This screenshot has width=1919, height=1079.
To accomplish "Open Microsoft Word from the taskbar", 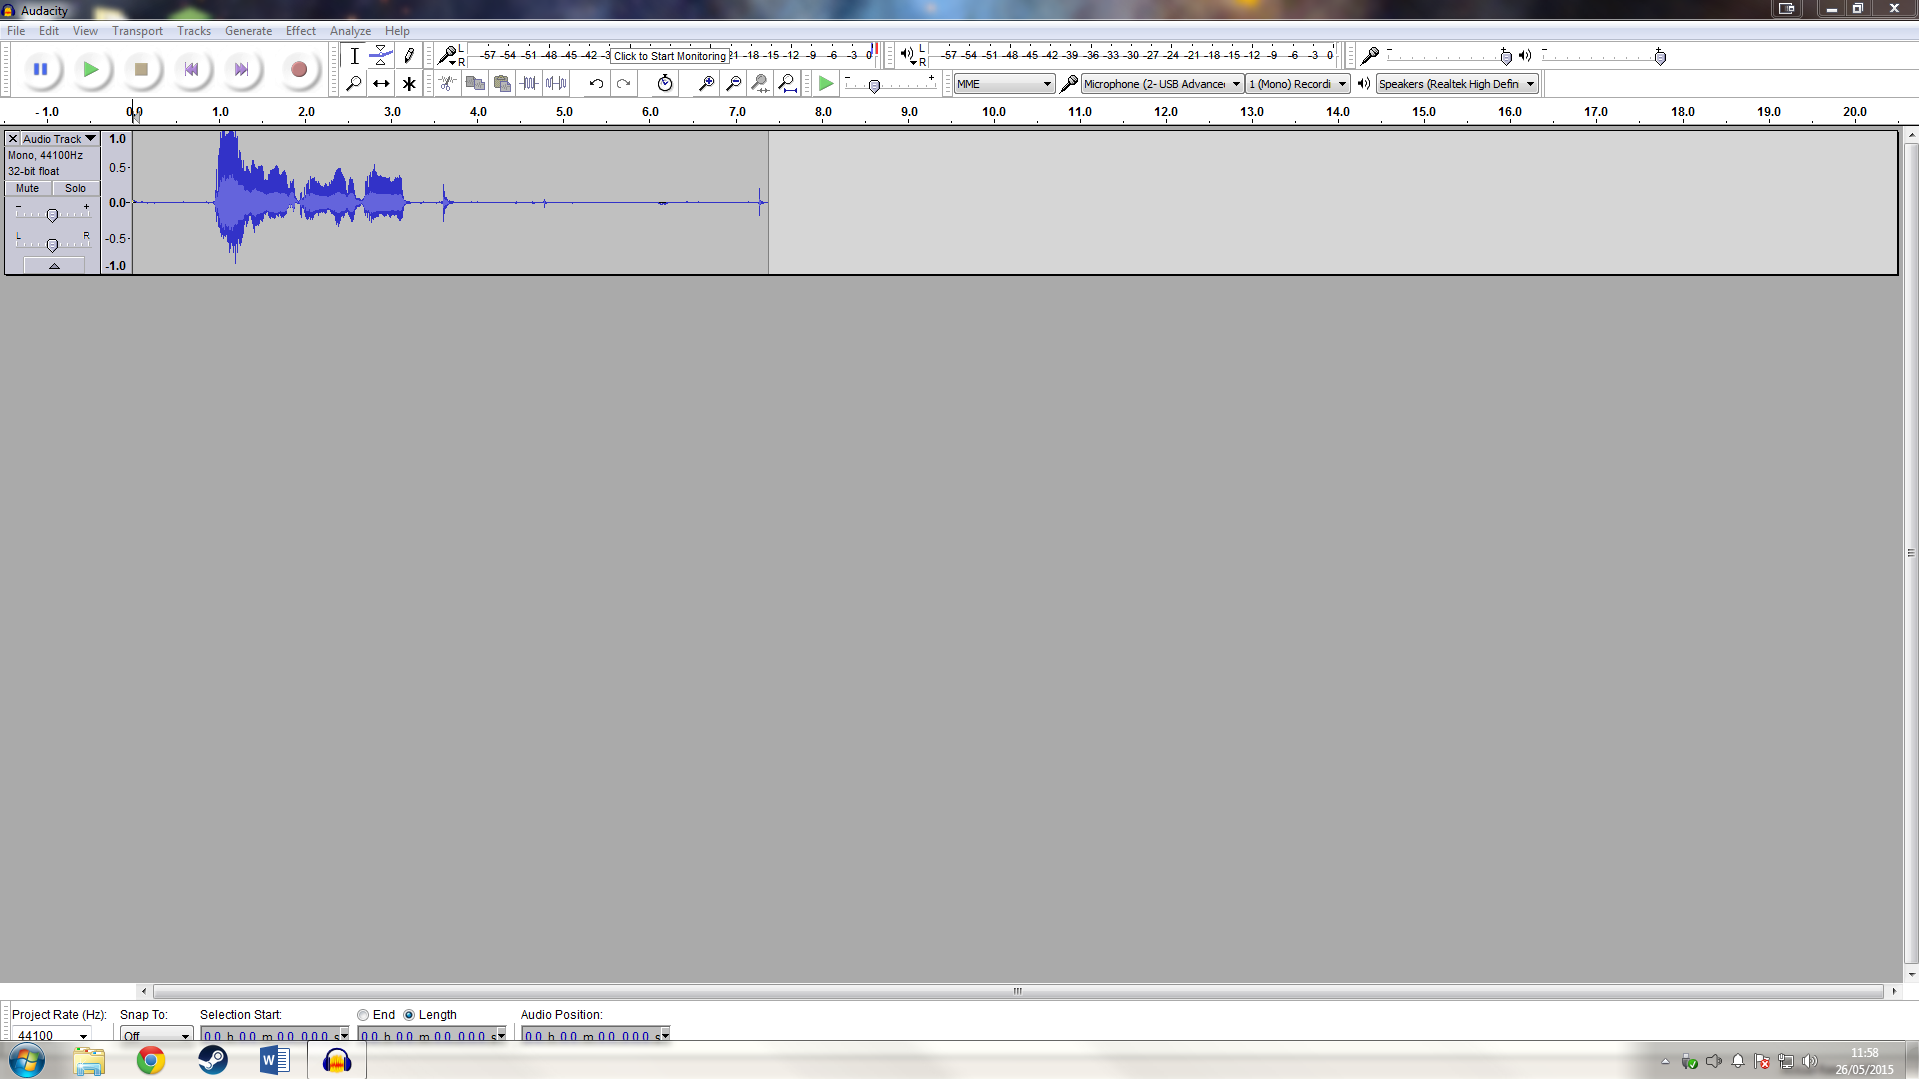I will pos(275,1060).
